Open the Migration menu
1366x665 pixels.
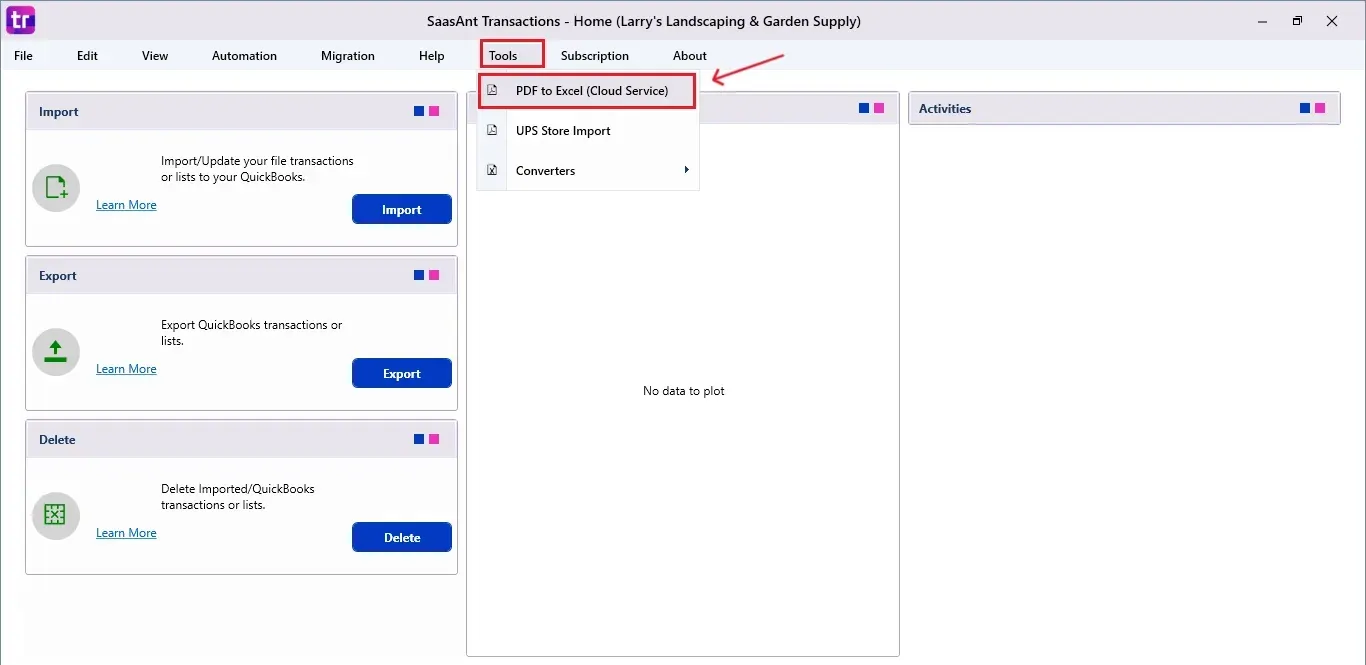[348, 56]
